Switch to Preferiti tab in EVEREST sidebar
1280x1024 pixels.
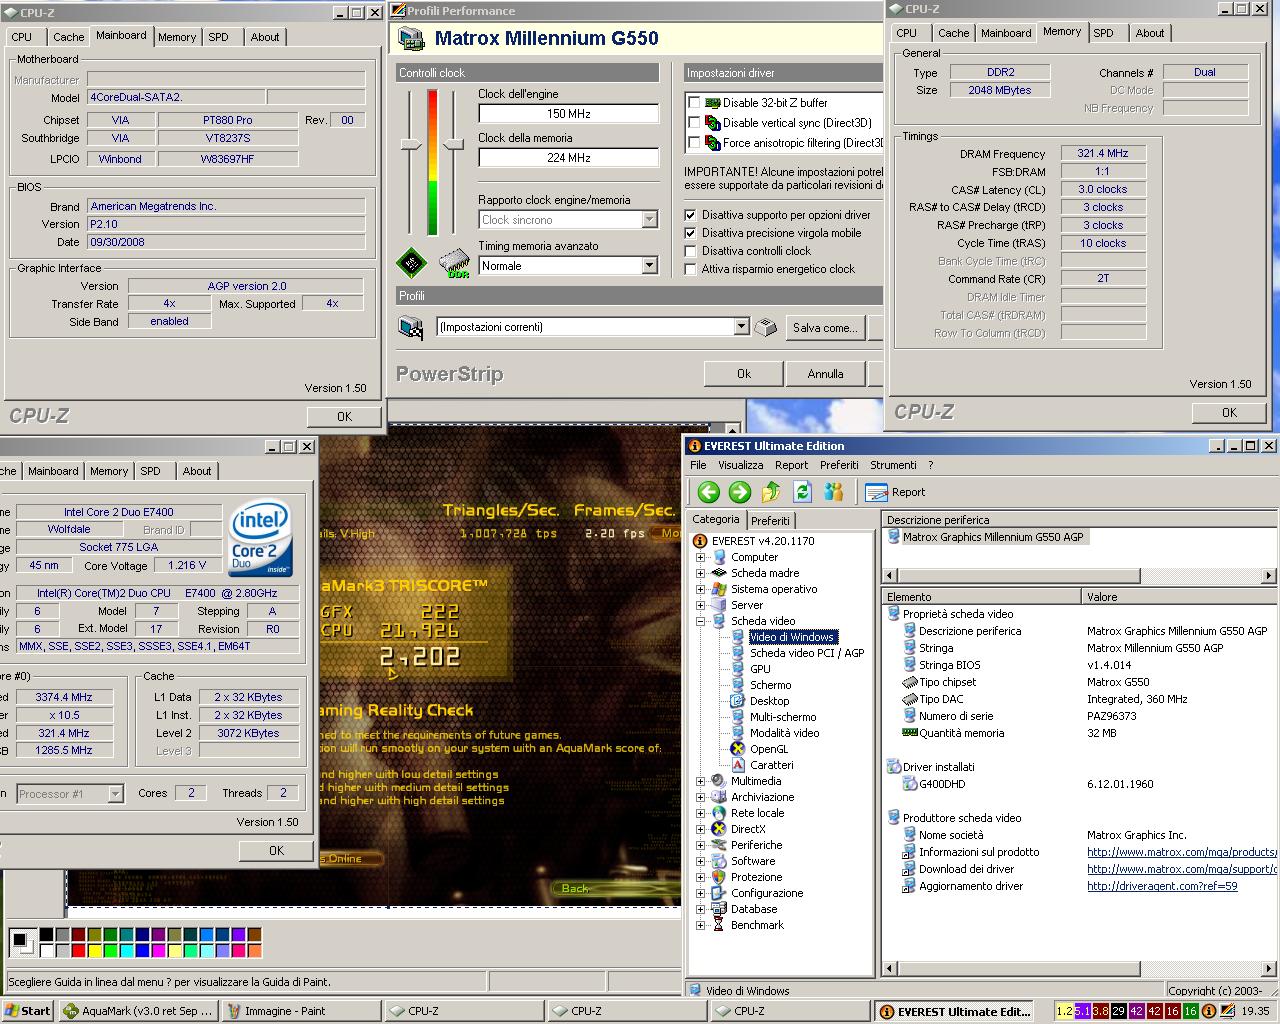[x=771, y=521]
